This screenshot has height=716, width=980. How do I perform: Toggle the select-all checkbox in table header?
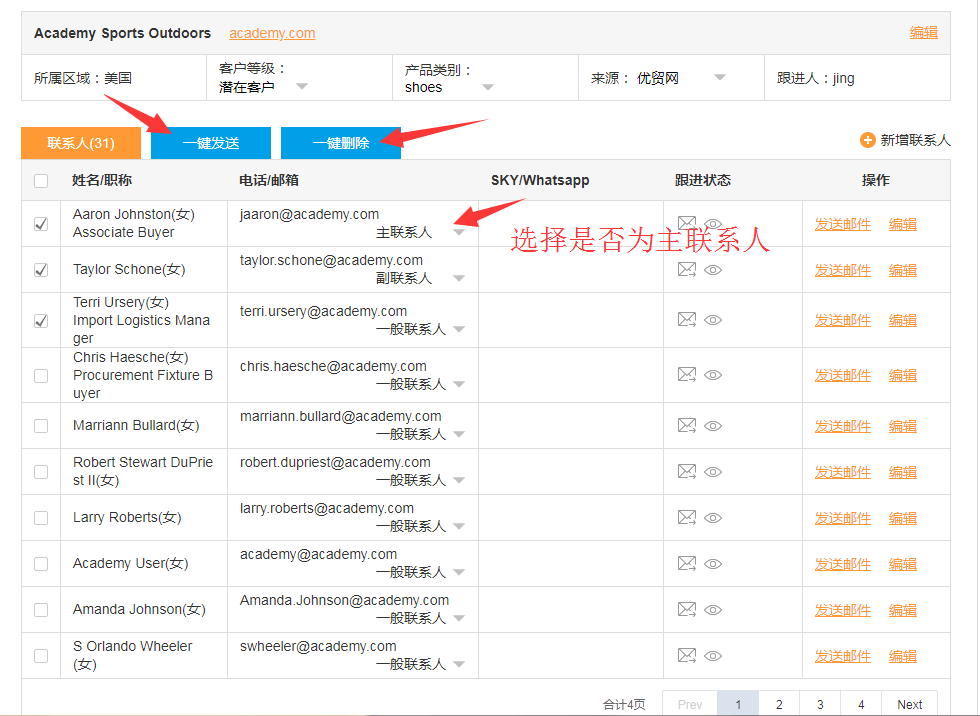pos(41,181)
